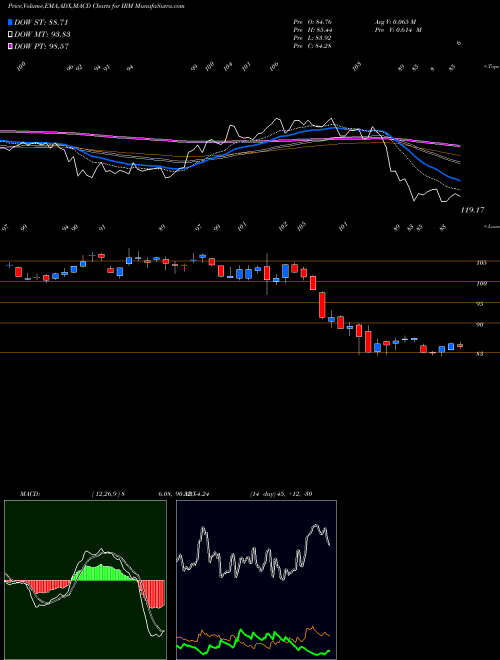
Task: Click the '(14 day) 45, -12, -30' ADX text
Action: tap(281, 494)
